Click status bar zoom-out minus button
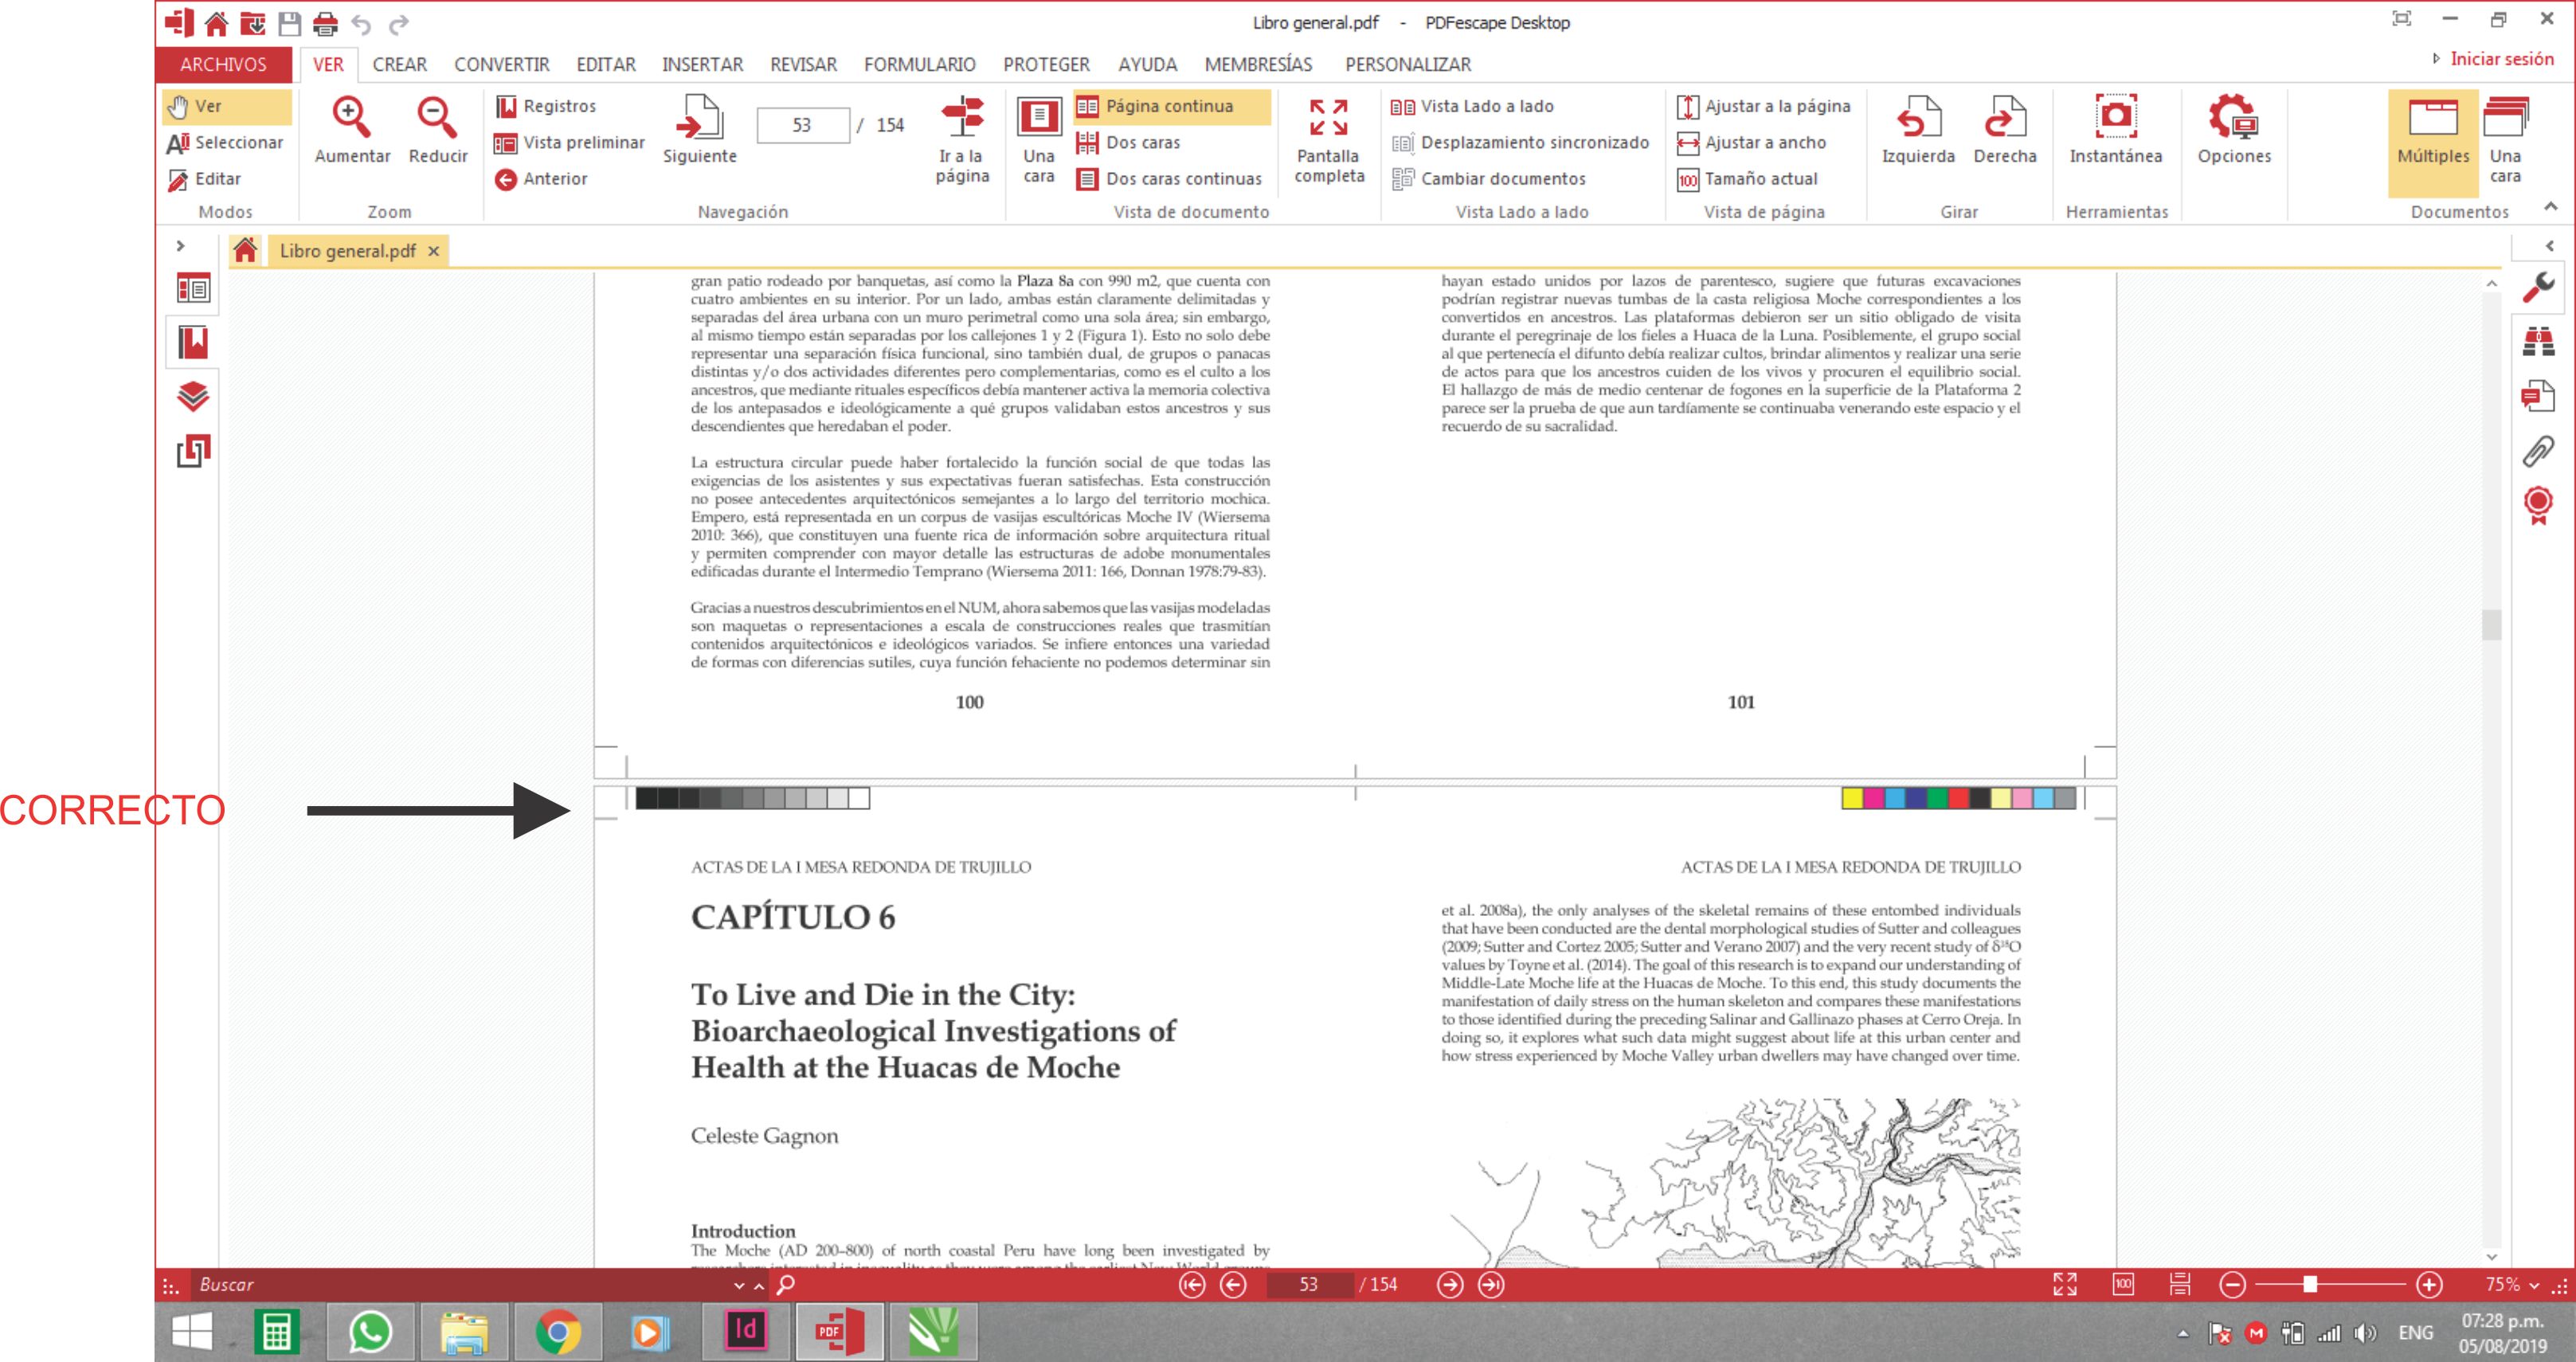 [2233, 1285]
